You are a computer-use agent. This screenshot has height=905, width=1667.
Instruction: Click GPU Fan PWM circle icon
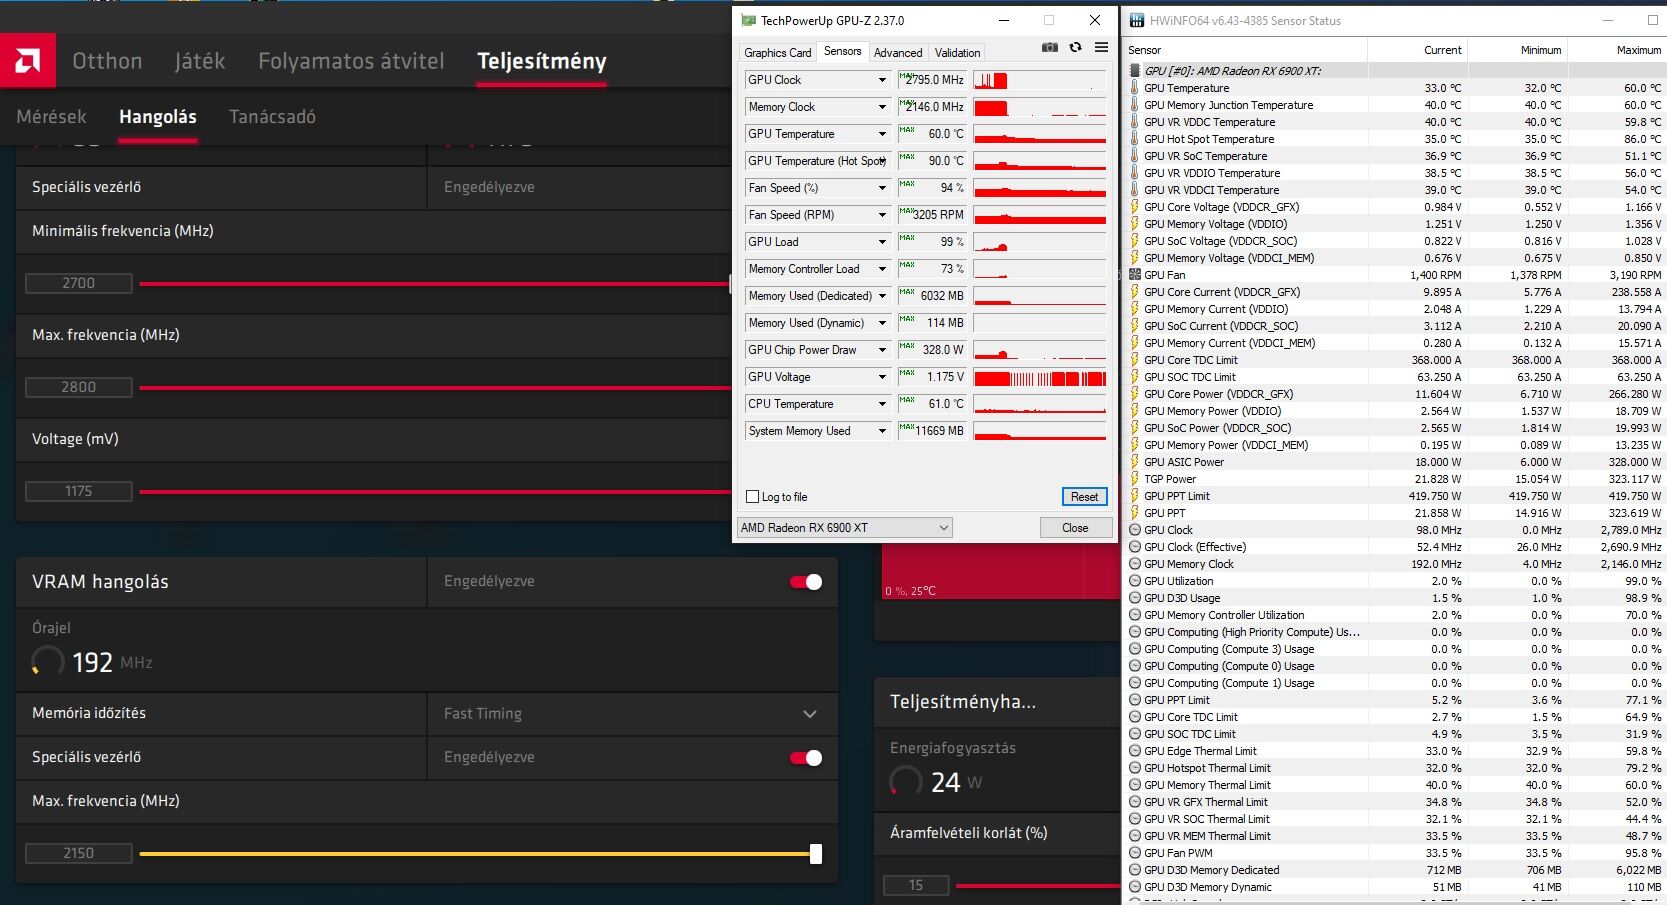[x=1134, y=853]
